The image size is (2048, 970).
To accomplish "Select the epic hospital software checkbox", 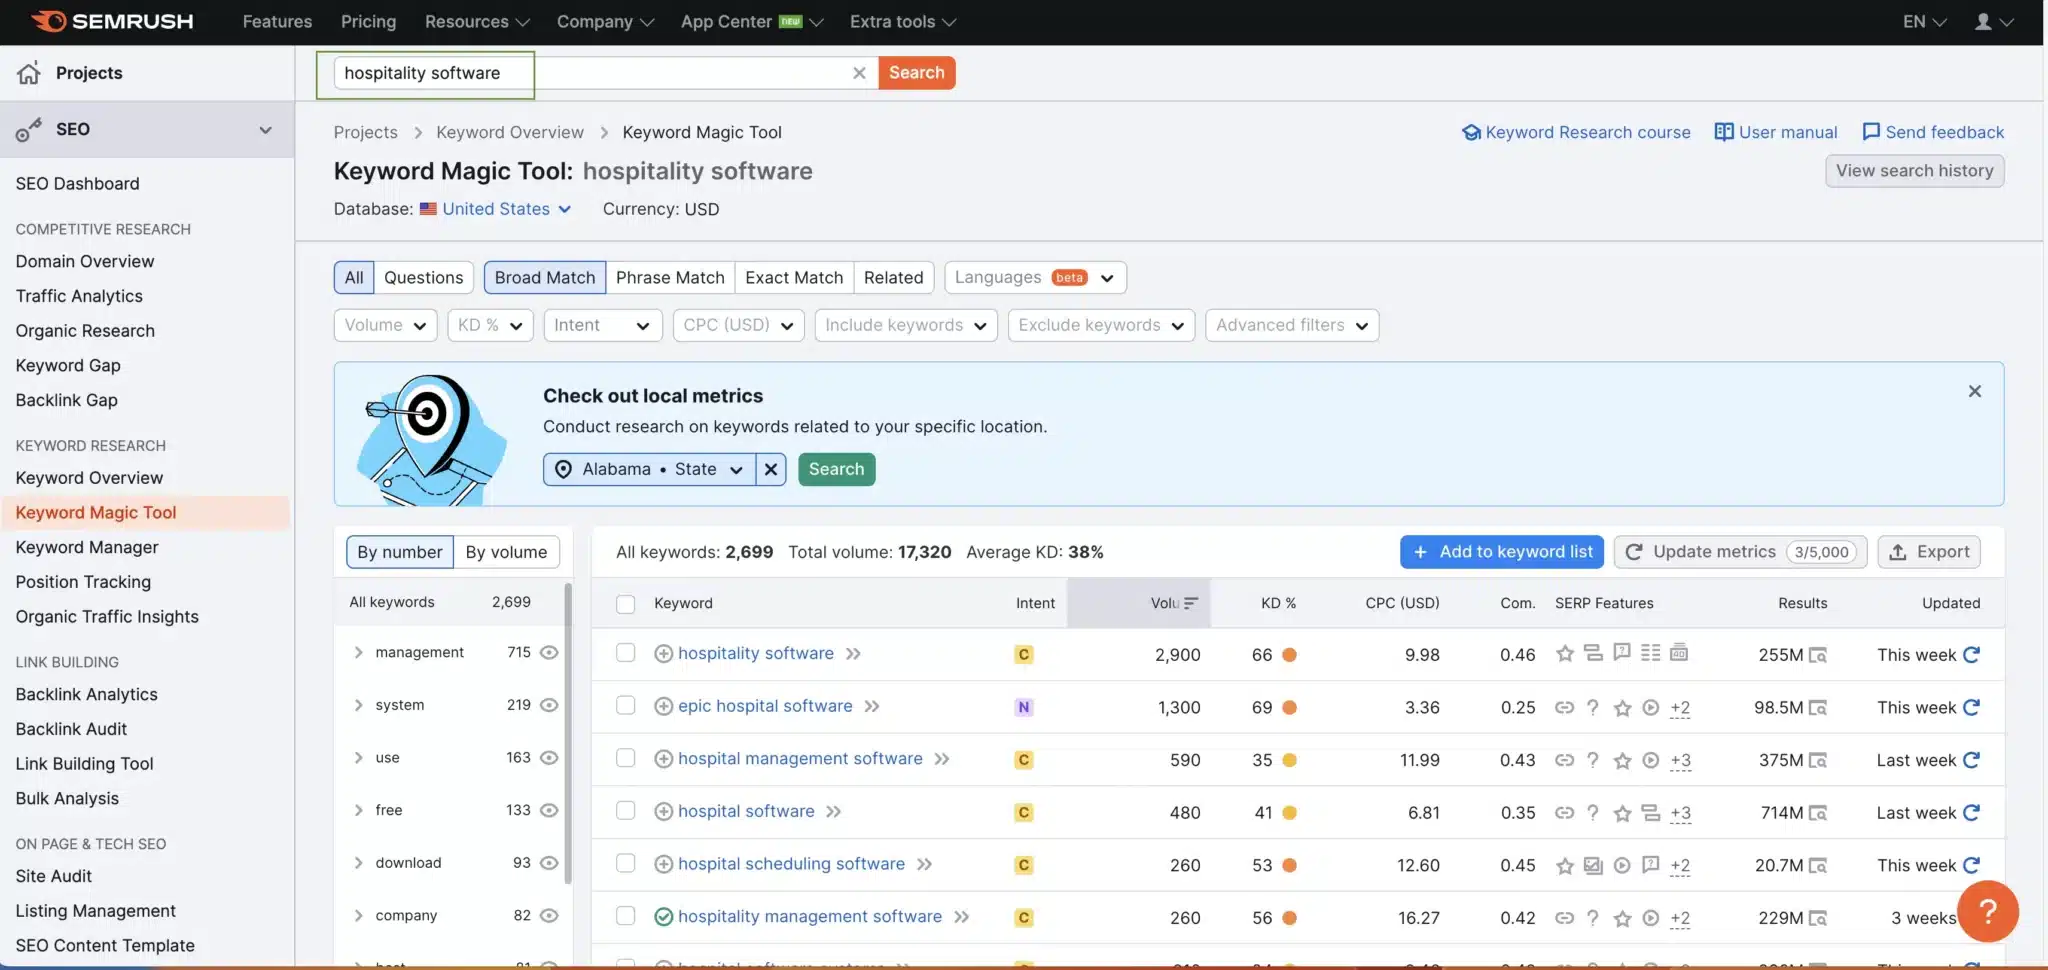I will (626, 706).
